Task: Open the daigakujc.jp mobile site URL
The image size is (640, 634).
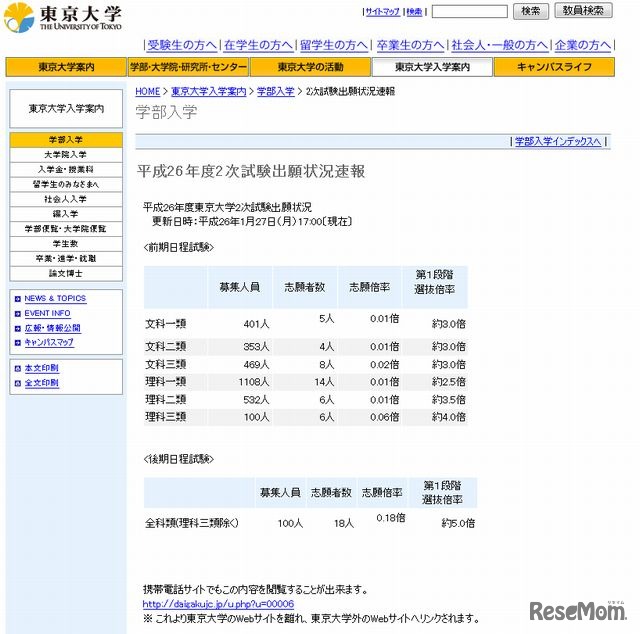Action: click(218, 604)
